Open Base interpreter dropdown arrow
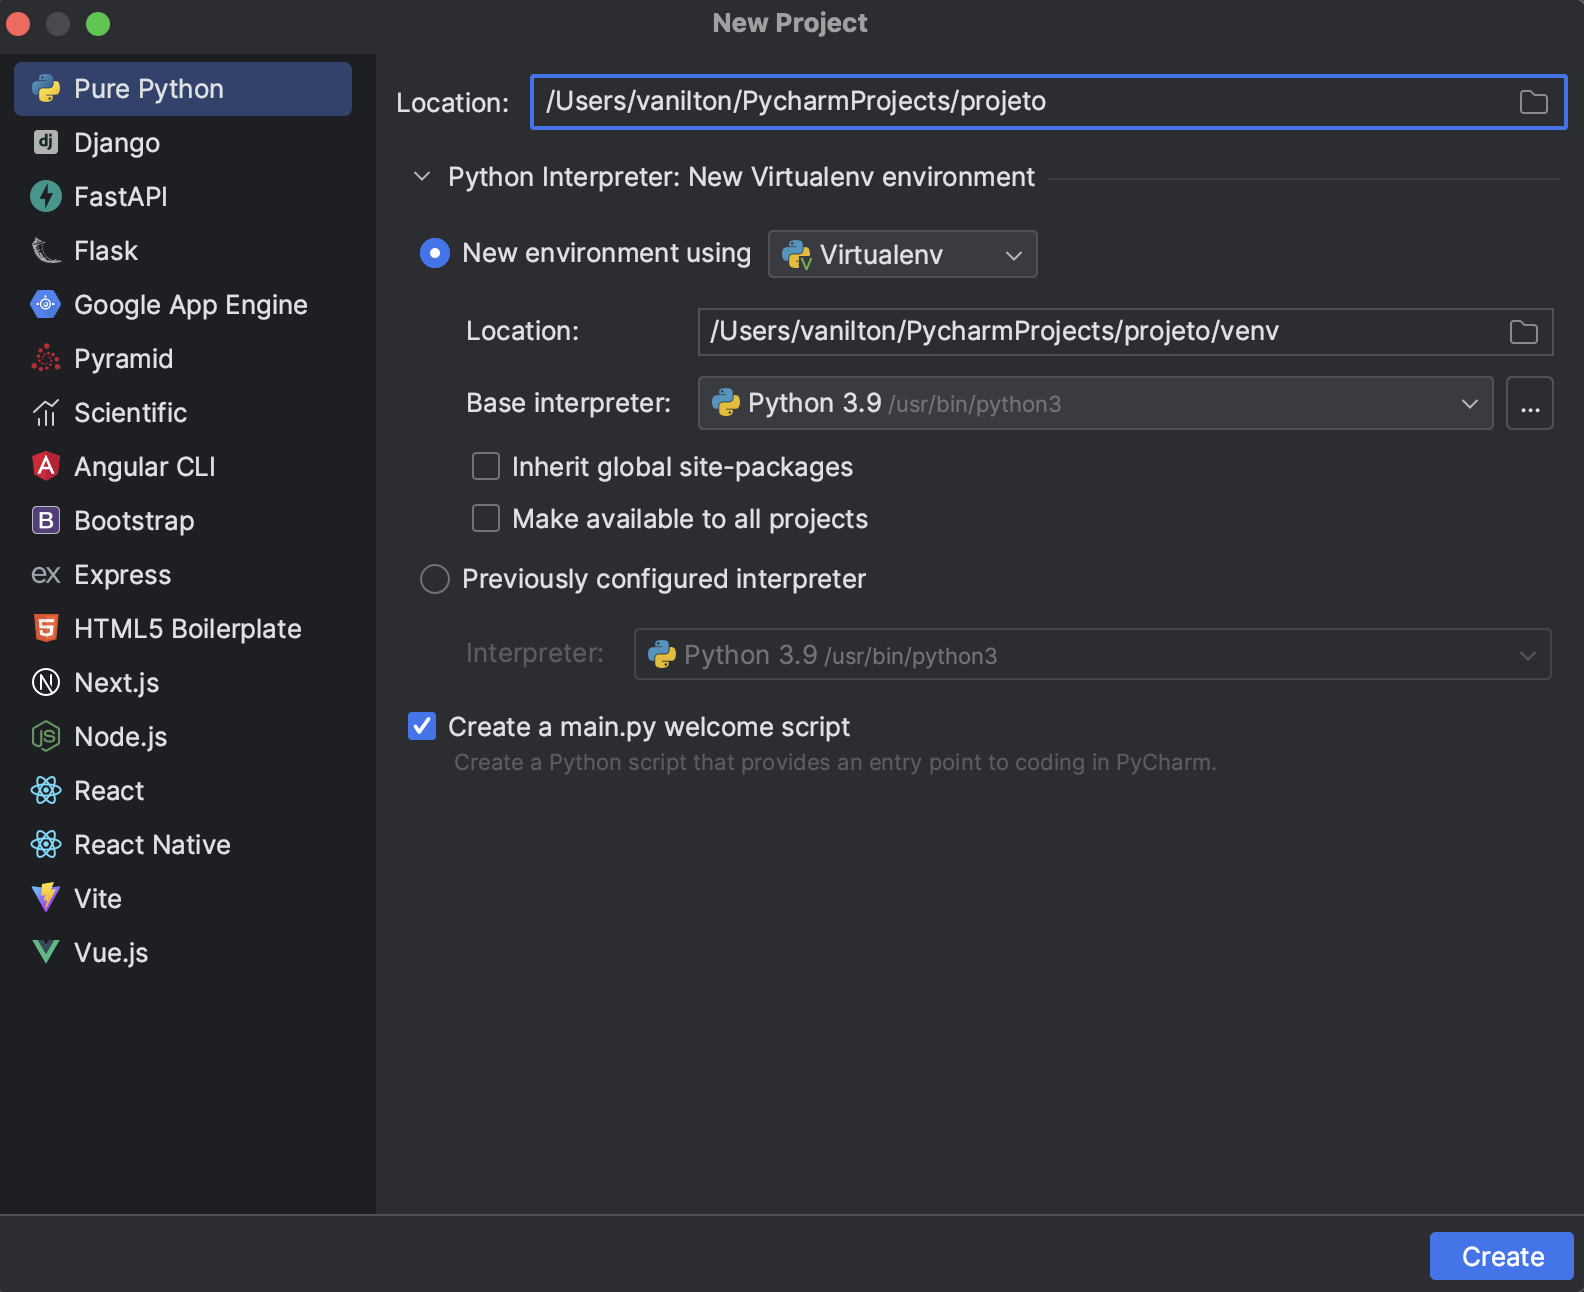1584x1292 pixels. coord(1469,404)
